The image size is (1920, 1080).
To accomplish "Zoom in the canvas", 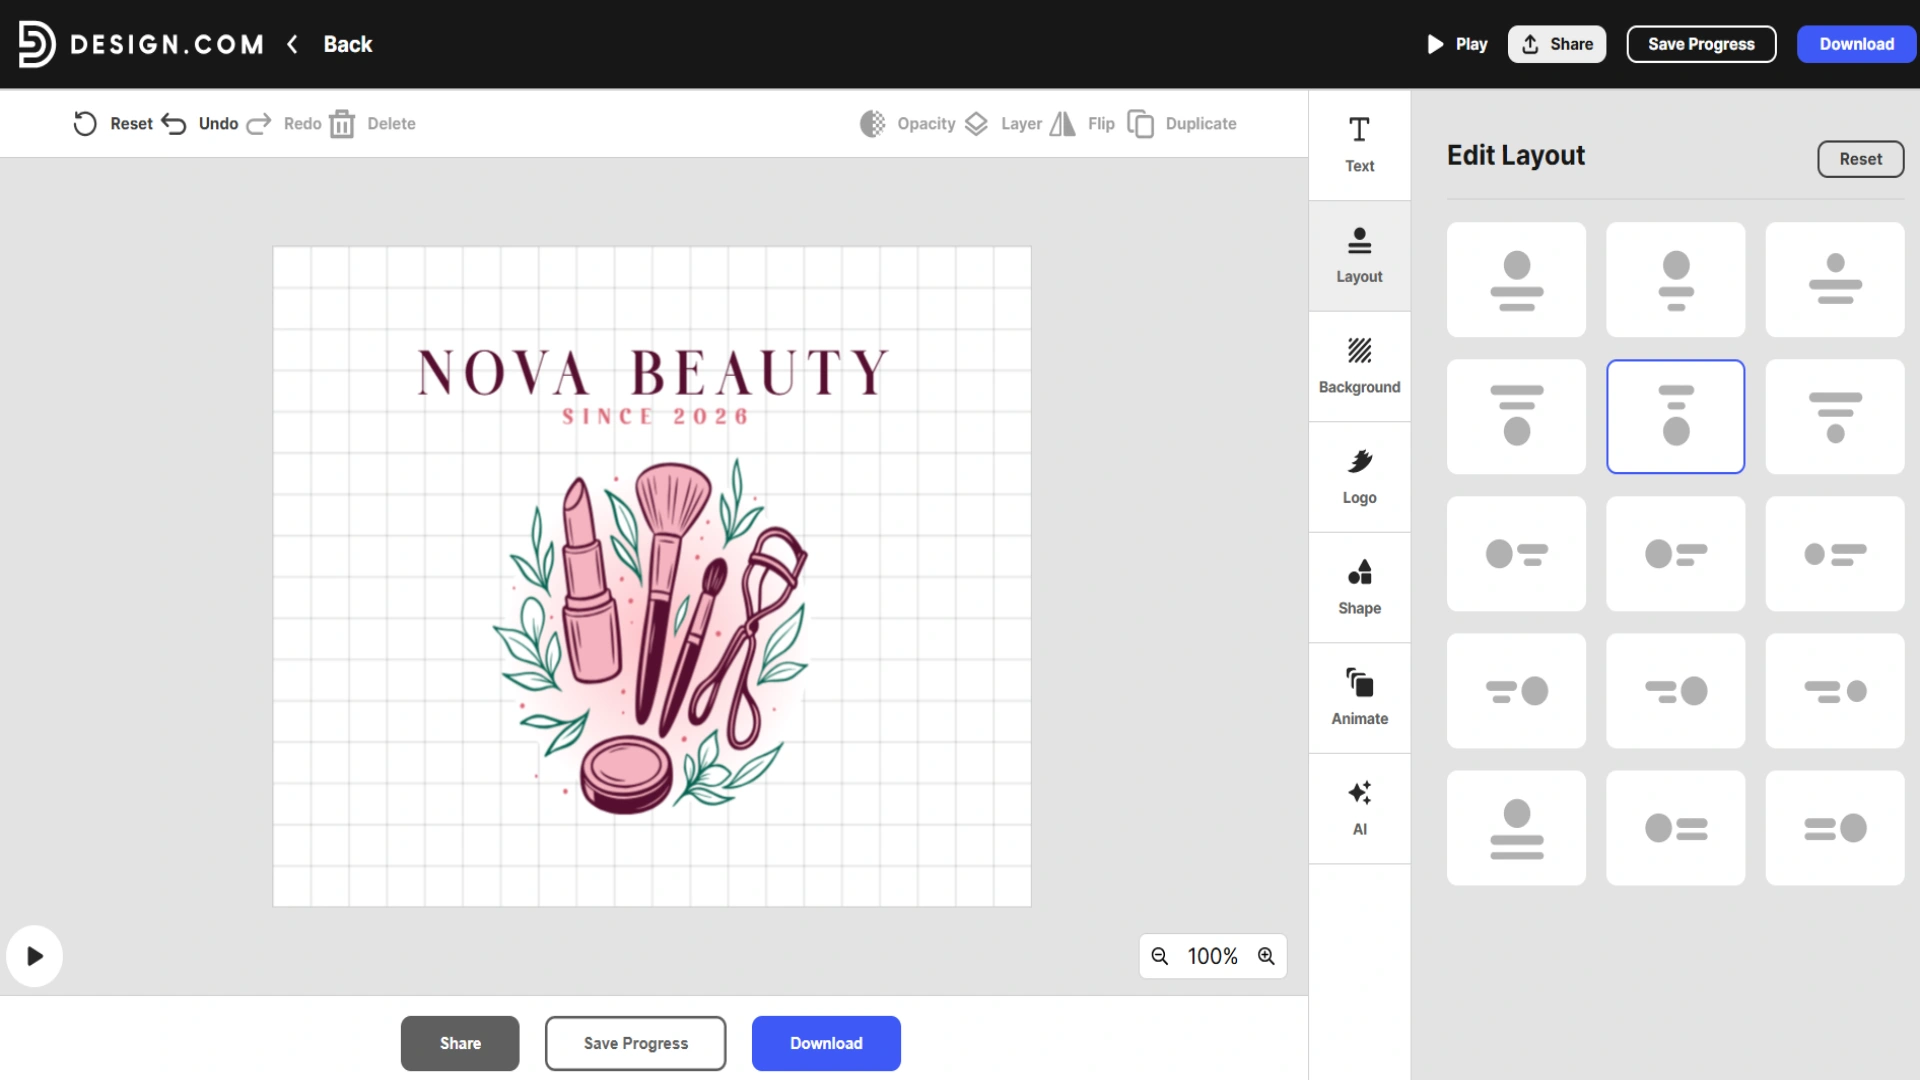I will pyautogui.click(x=1266, y=956).
